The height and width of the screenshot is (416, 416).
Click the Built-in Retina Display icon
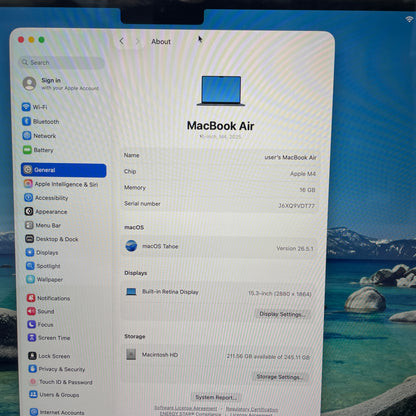pyautogui.click(x=131, y=292)
